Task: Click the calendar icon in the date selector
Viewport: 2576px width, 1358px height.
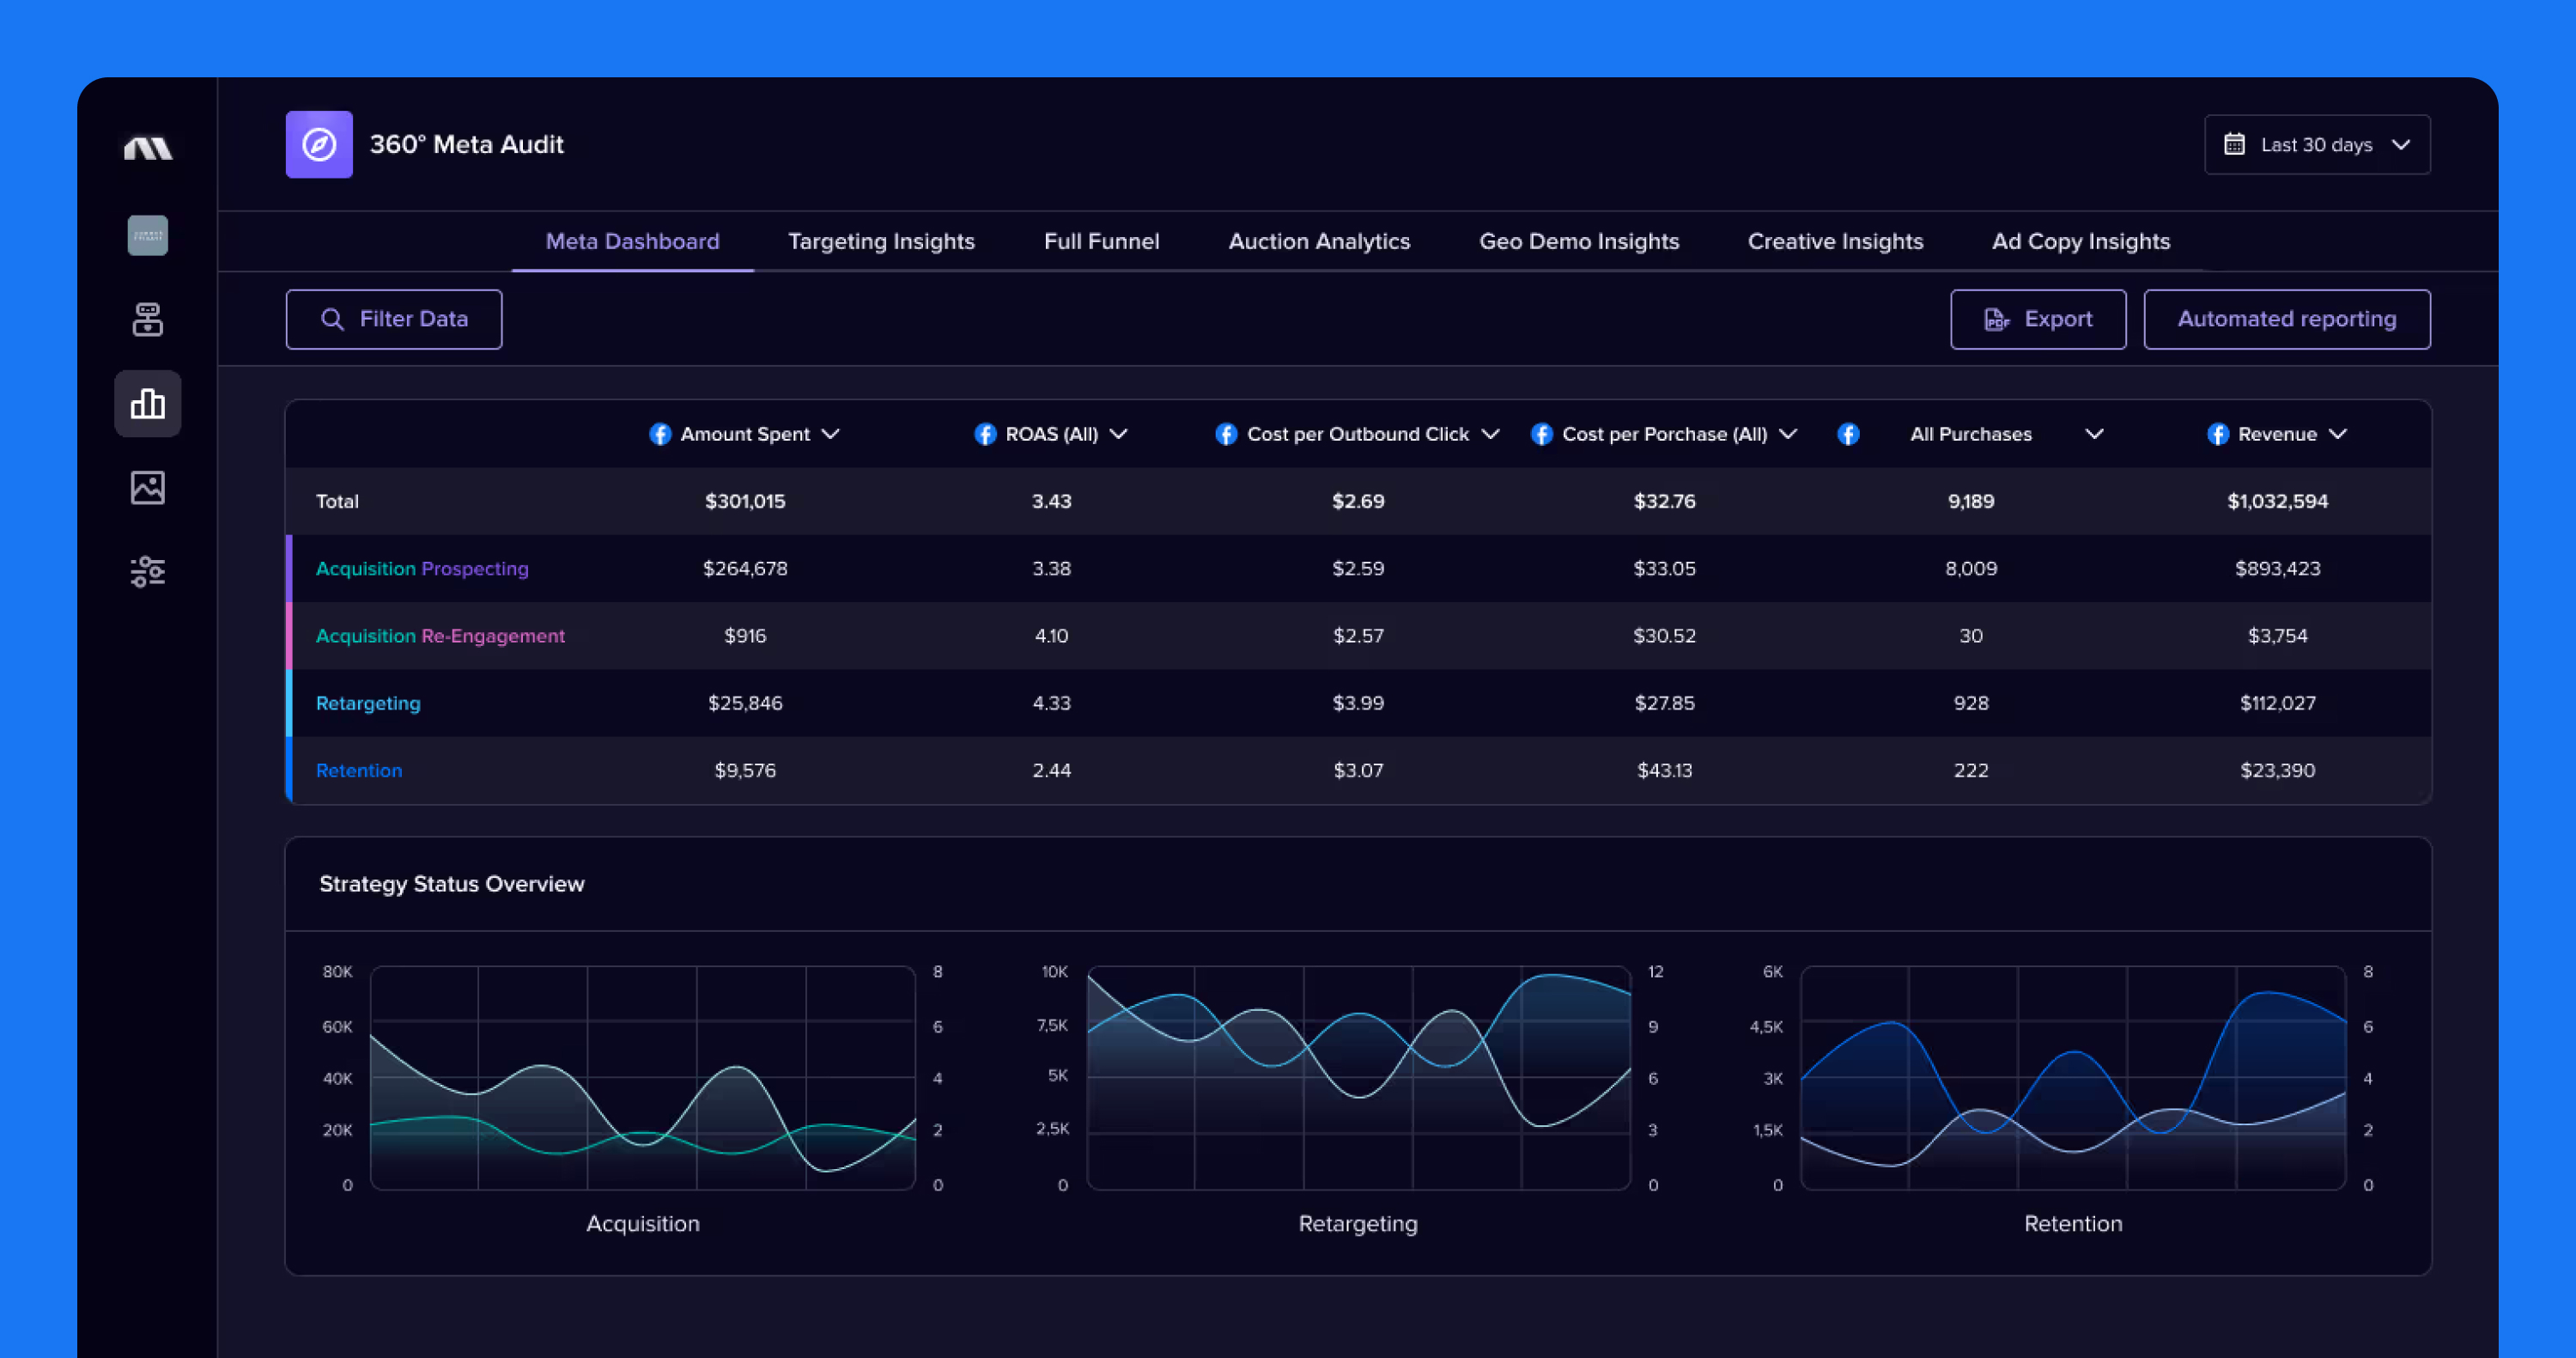Action: point(2234,145)
